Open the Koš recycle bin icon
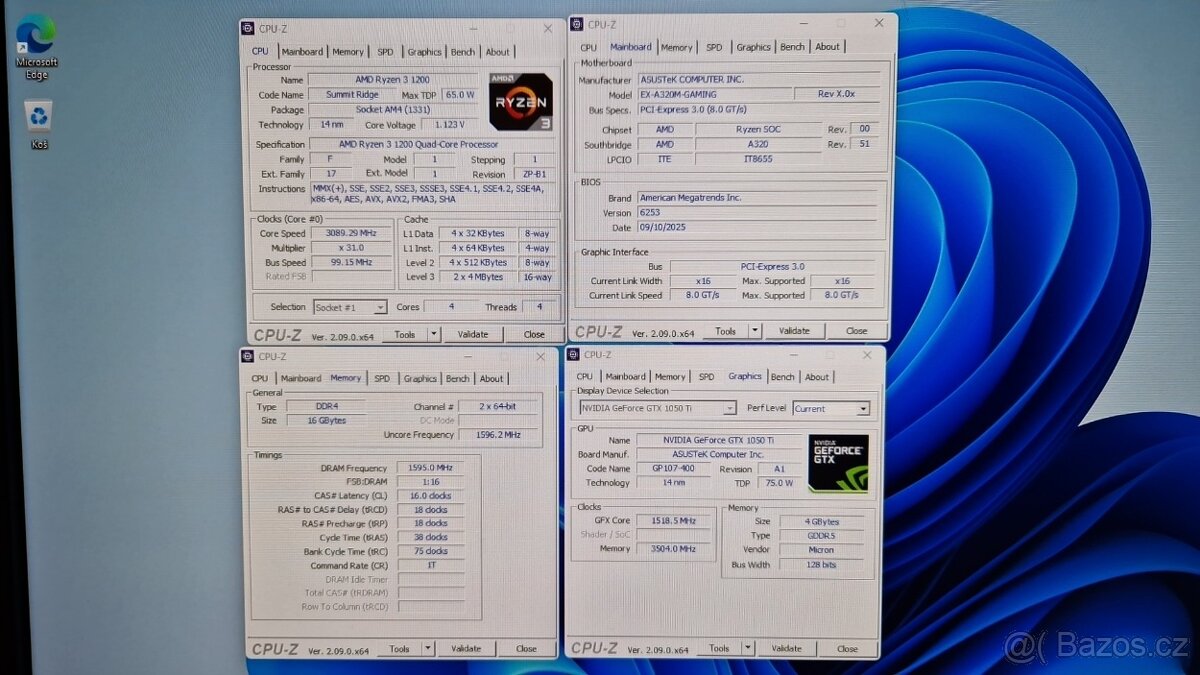The image size is (1200, 675). 38,118
